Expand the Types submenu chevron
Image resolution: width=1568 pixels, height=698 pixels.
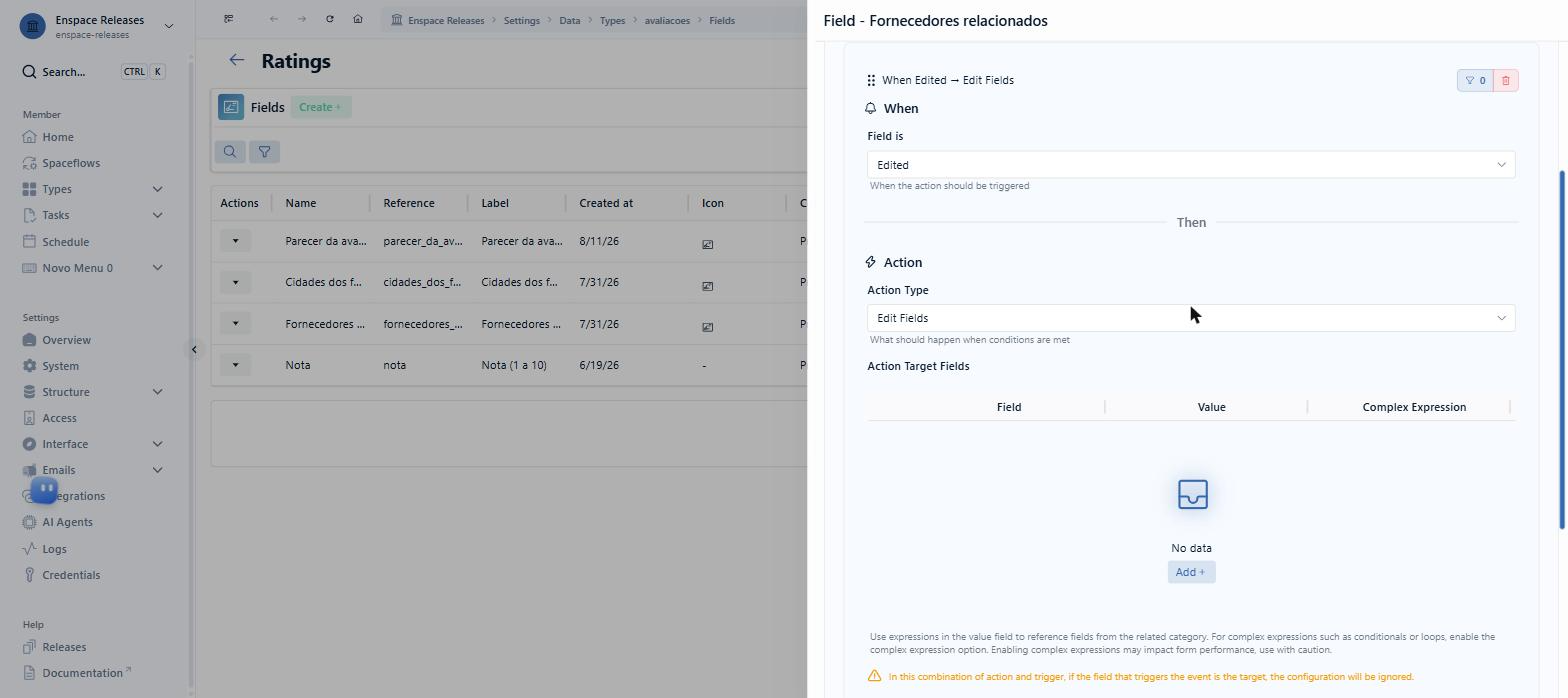(x=157, y=189)
